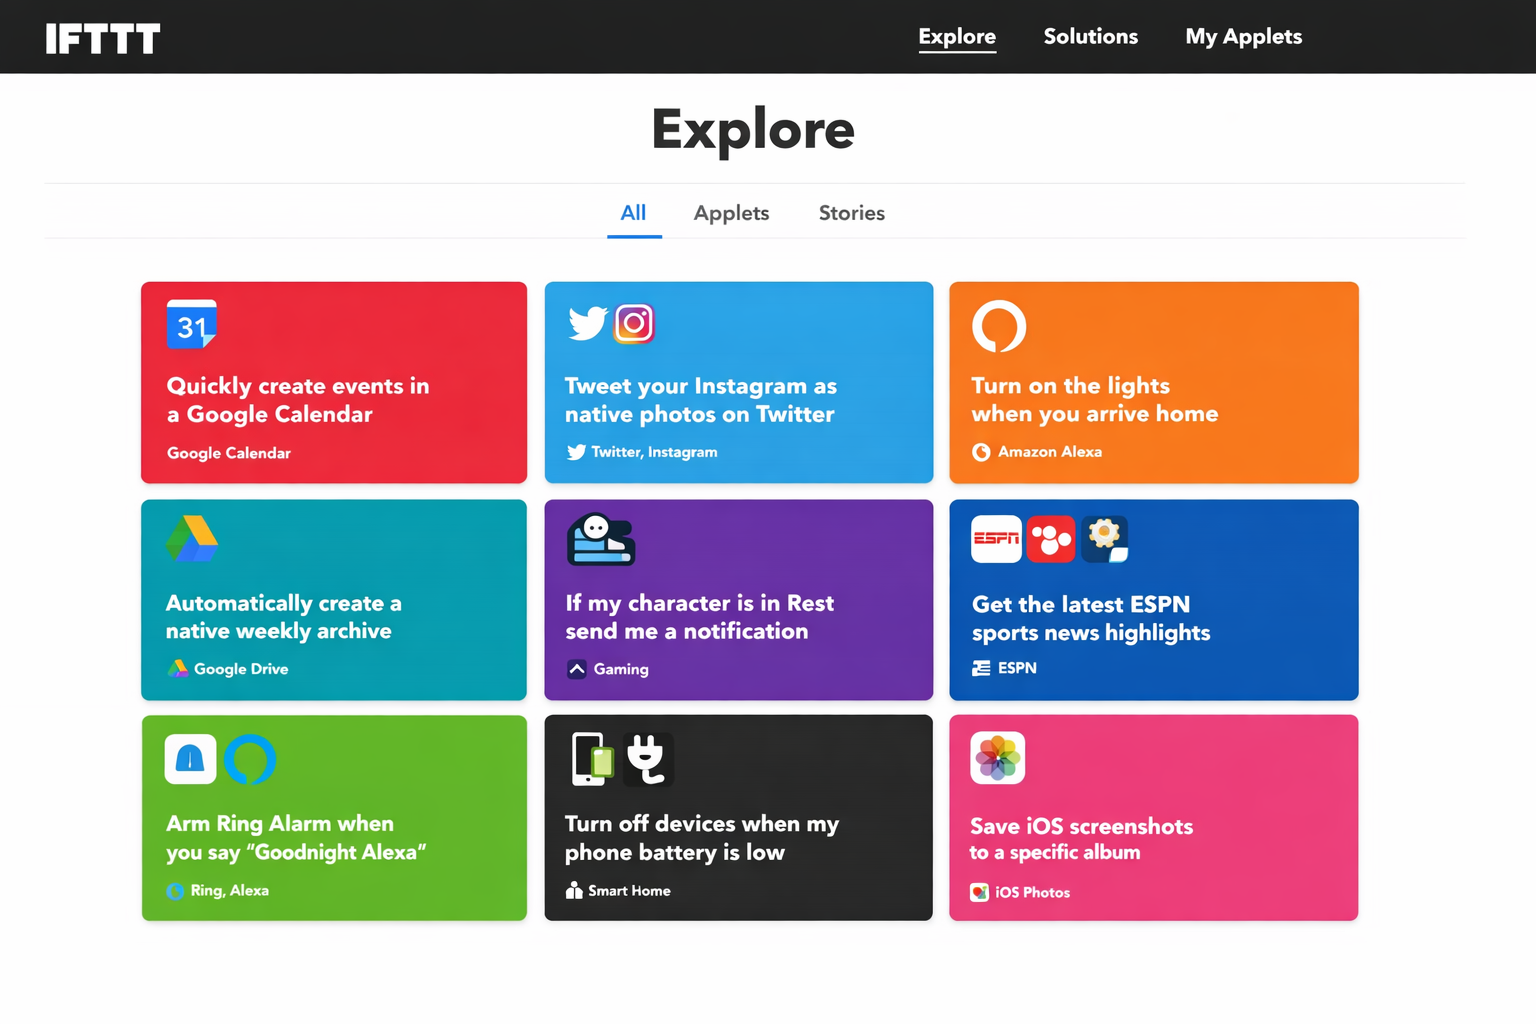
Task: Click the gaming character icon
Action: point(601,540)
